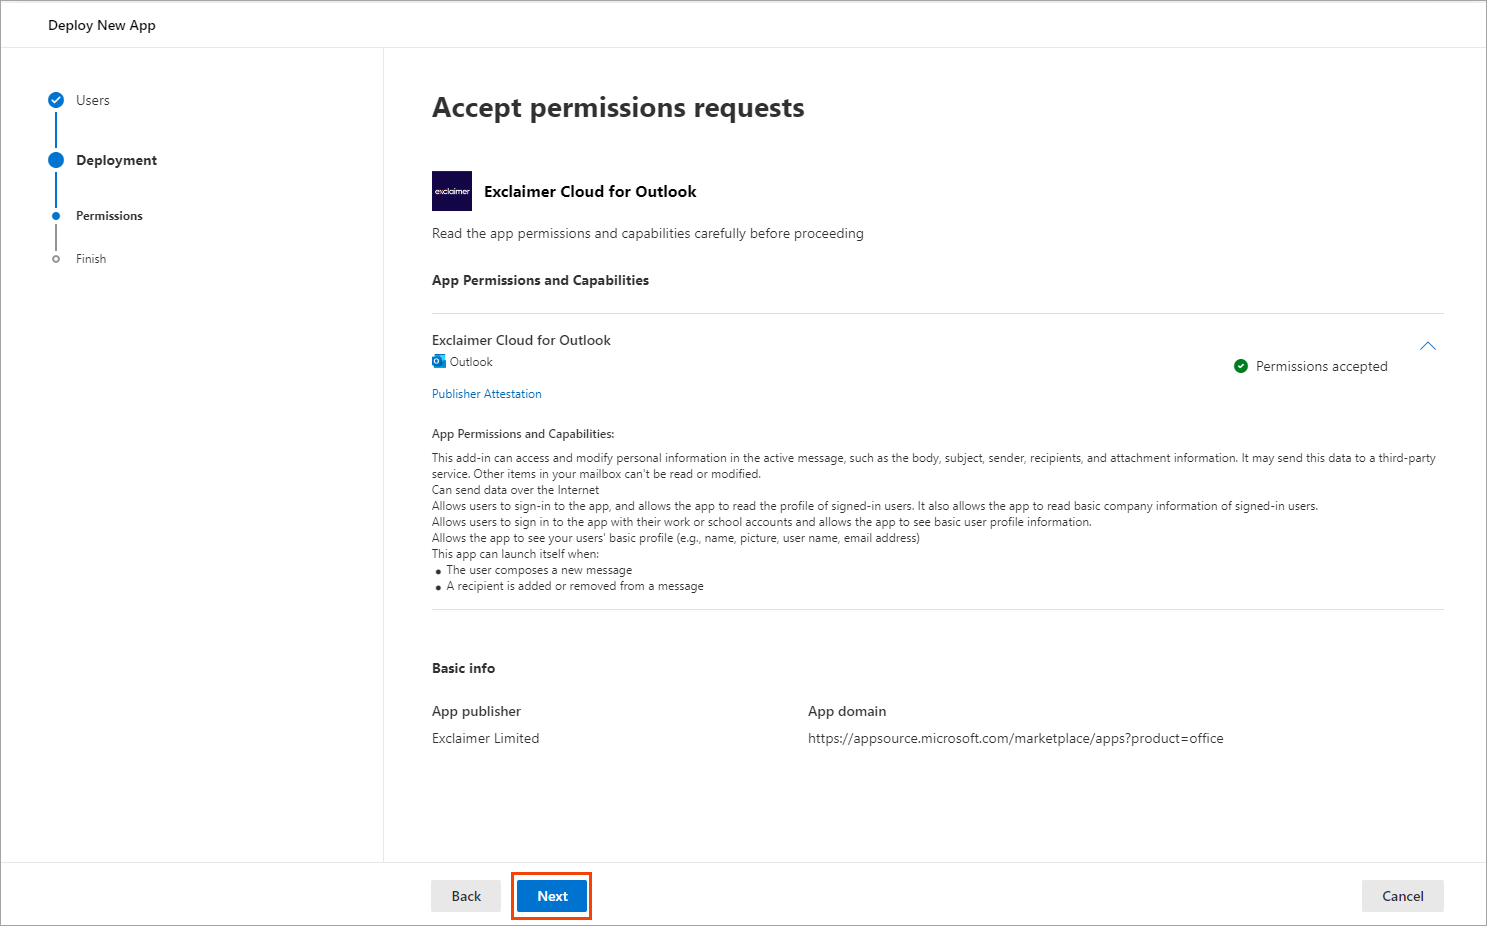The width and height of the screenshot is (1487, 926).
Task: Click the Exclaimer app logo
Action: click(x=452, y=191)
